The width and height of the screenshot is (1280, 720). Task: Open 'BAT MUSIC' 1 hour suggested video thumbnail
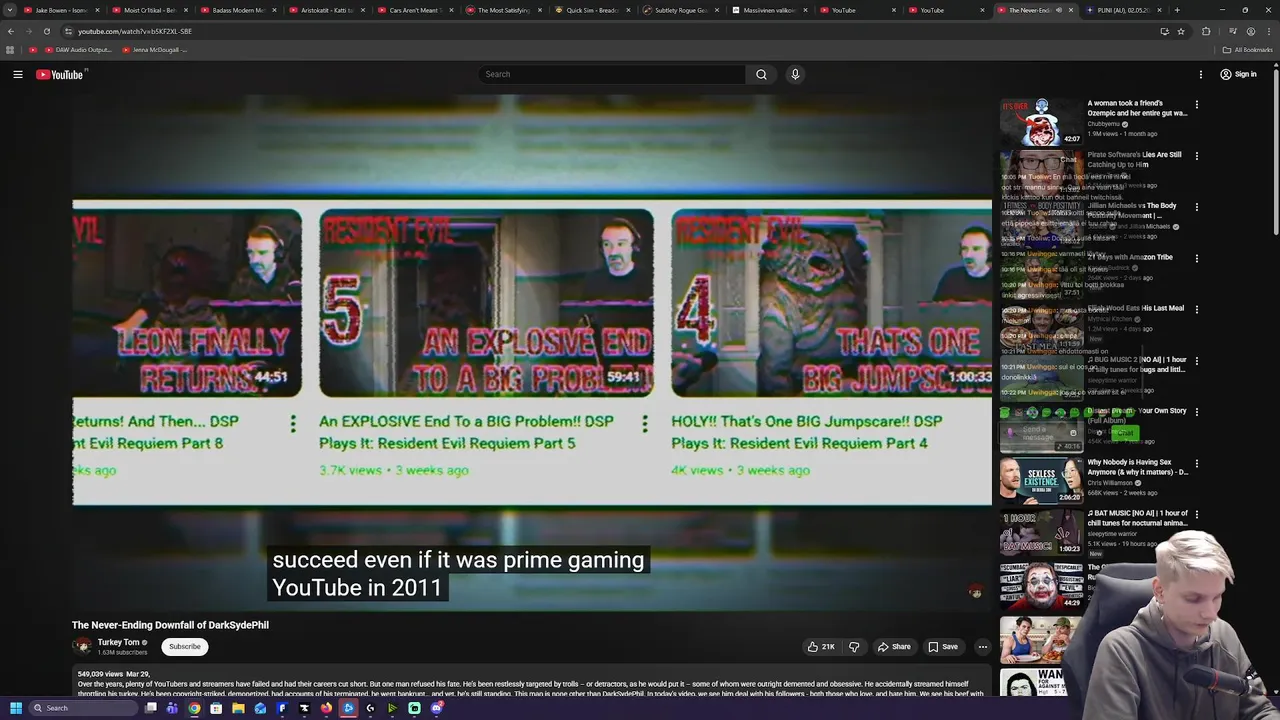[x=1041, y=532]
